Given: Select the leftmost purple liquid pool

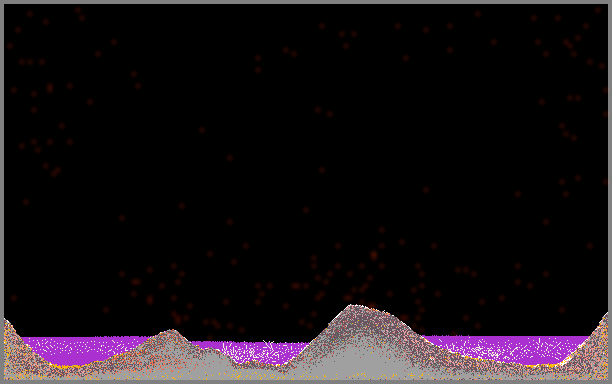Looking at the screenshot, I should coord(82,350).
